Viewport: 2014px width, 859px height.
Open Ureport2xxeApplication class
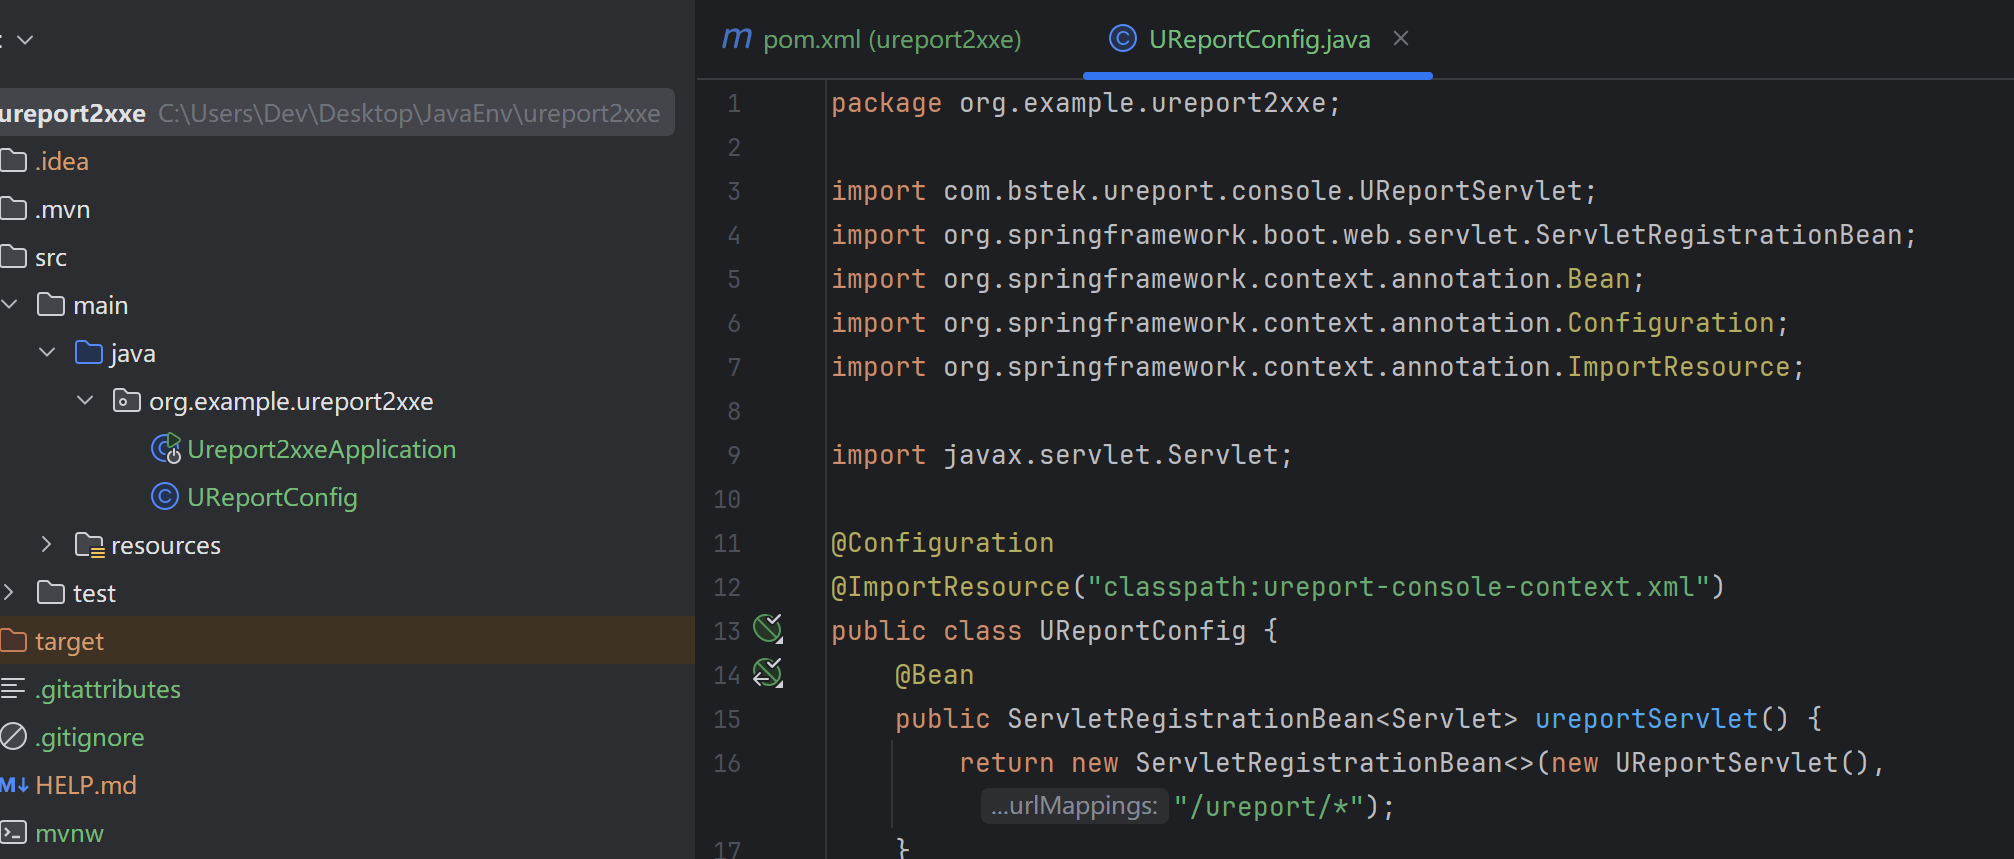[x=320, y=449]
